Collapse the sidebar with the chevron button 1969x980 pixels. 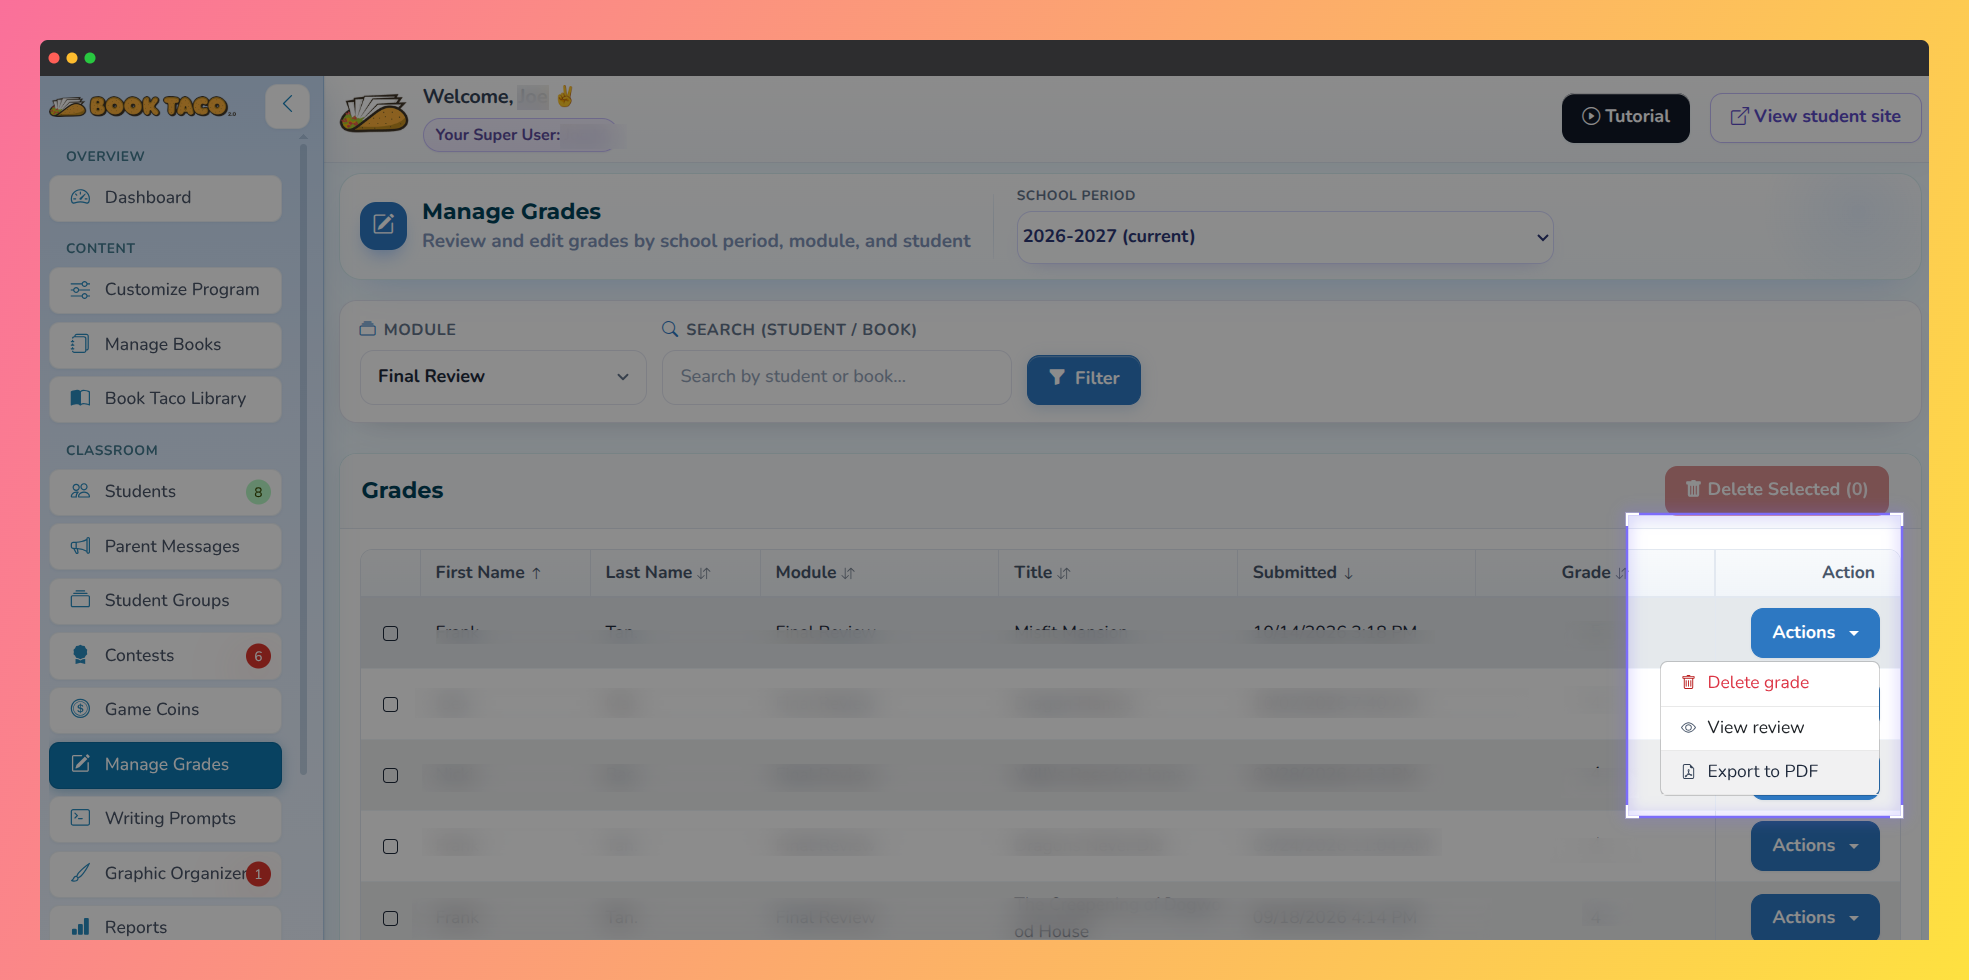tap(287, 104)
